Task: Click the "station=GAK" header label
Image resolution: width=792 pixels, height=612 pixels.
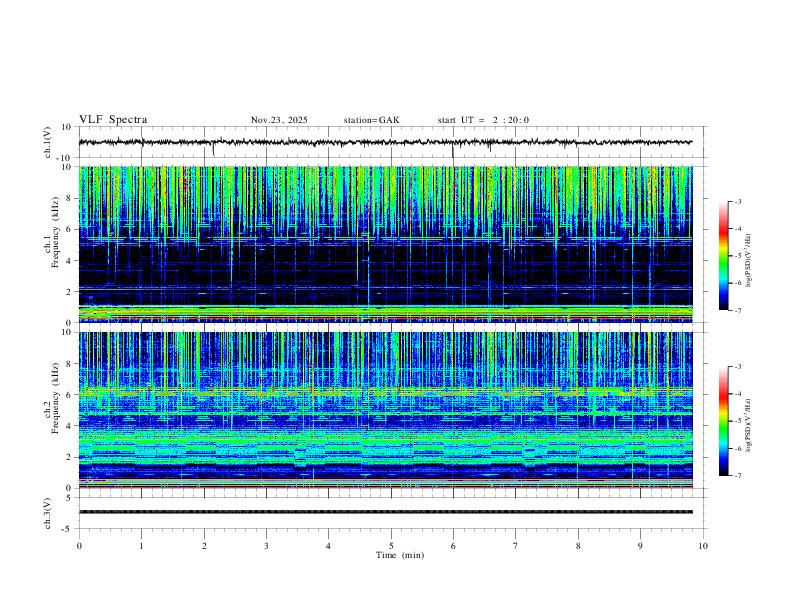Action: click(372, 120)
